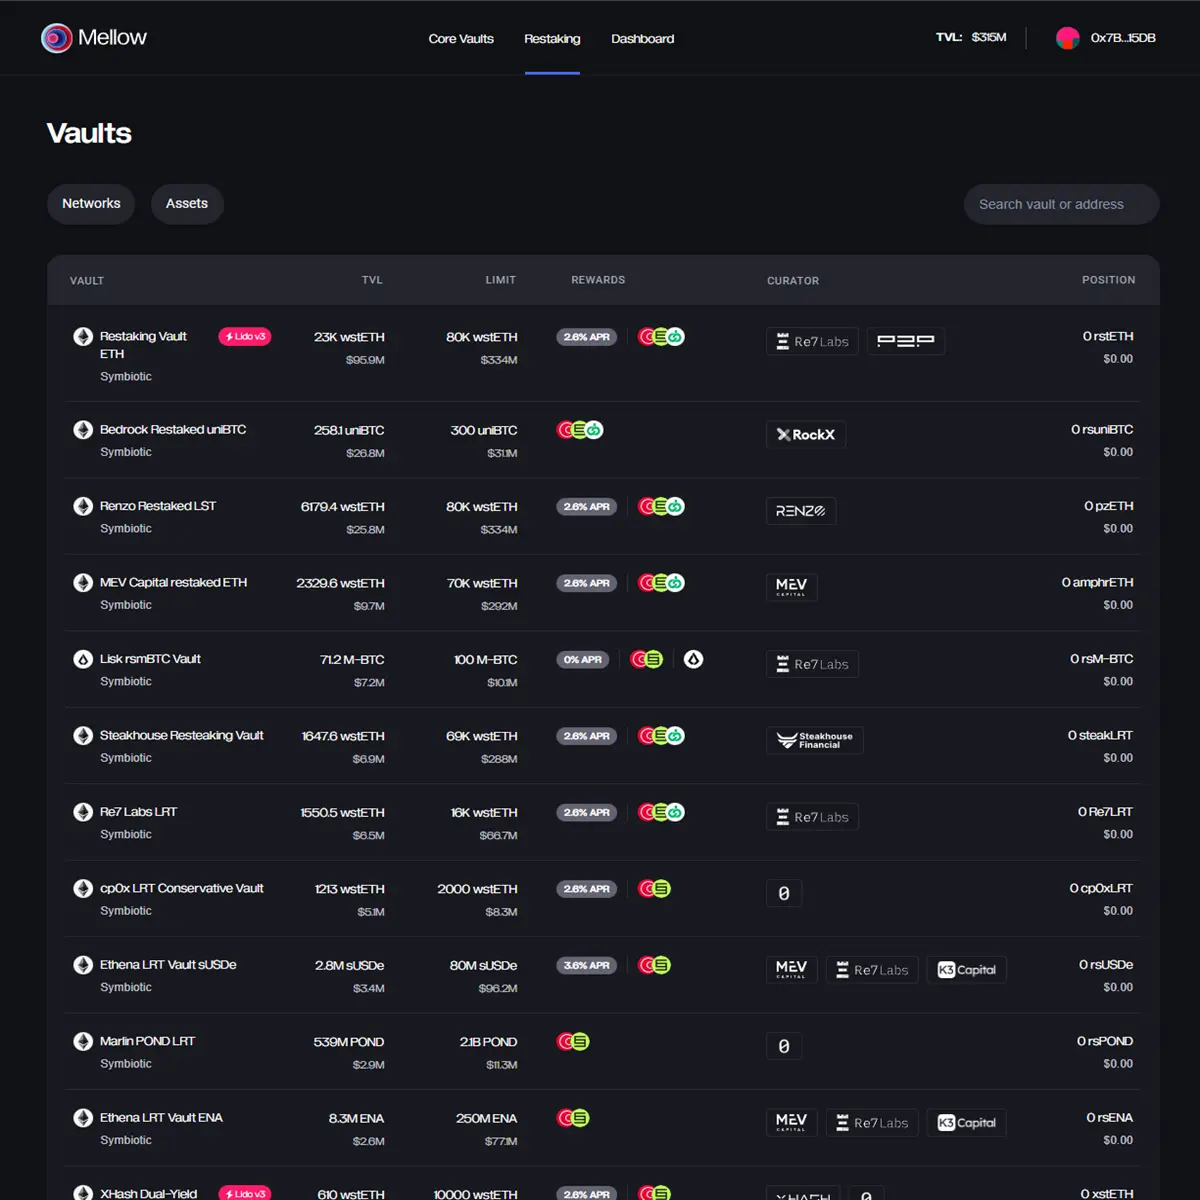This screenshot has width=1200, height=1200.
Task: Click K3 Capital logo in Ethena sUSDe row
Action: click(x=967, y=970)
